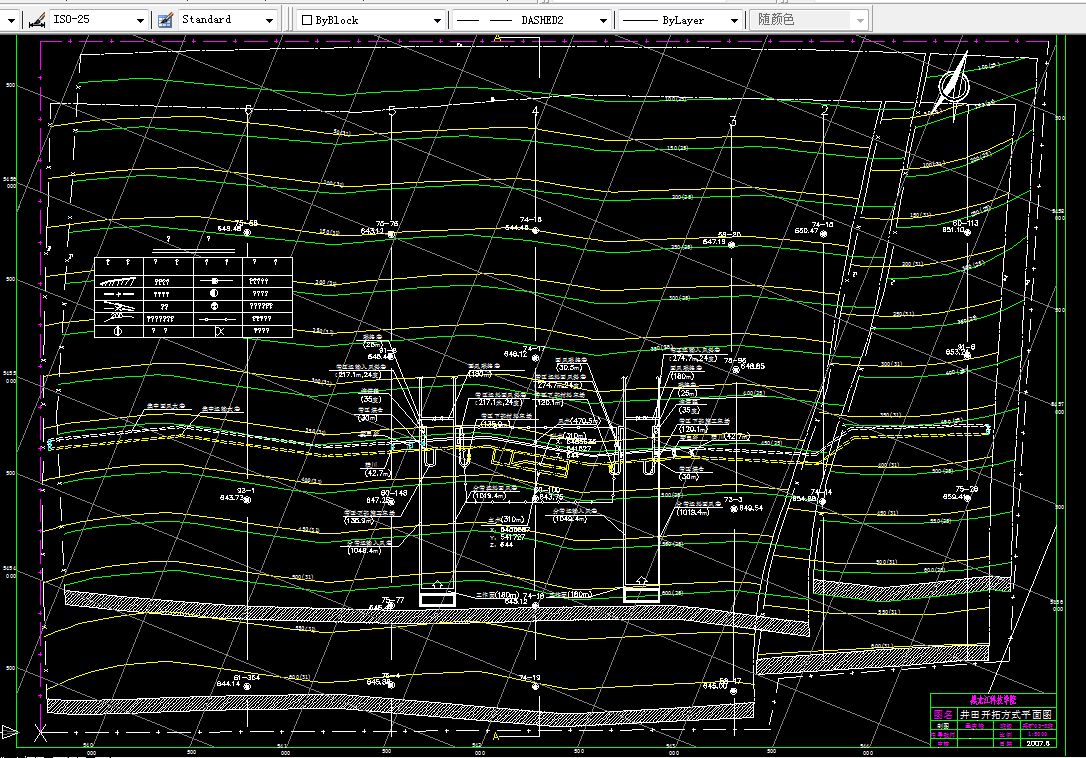
Task: Select borehole label 75-26
Action: (967, 488)
